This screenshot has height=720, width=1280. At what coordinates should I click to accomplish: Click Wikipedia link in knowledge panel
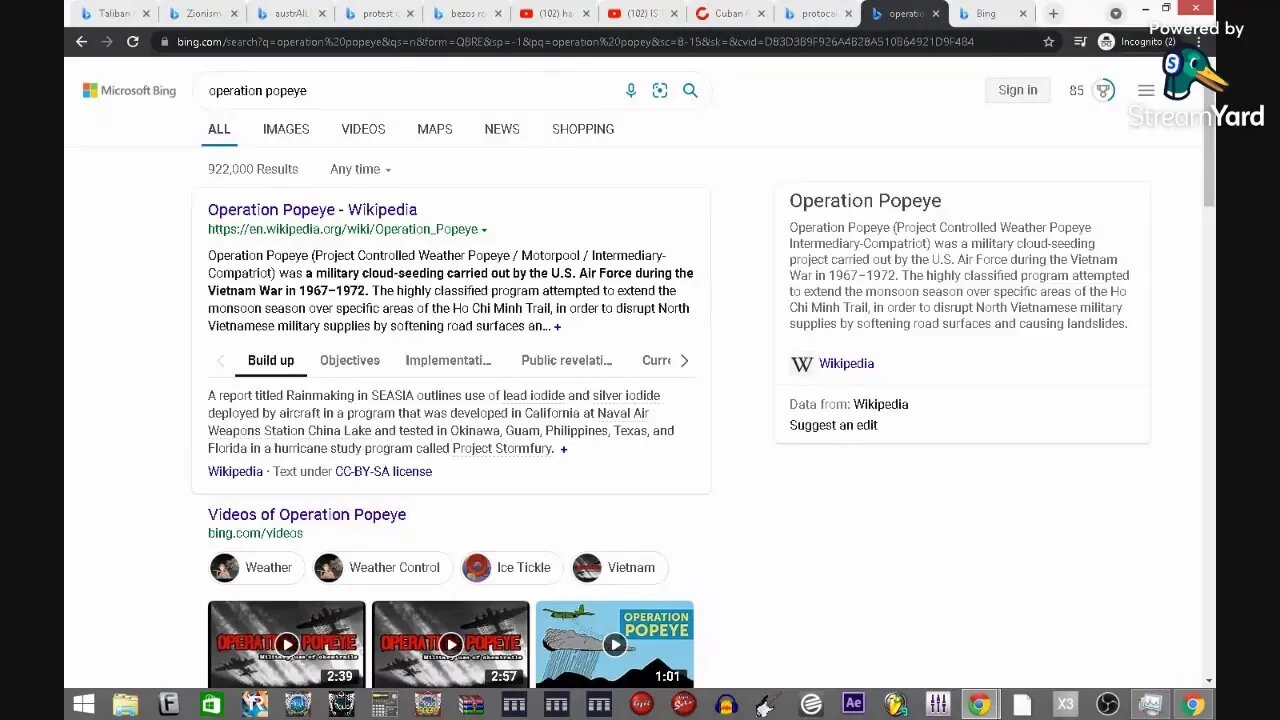[846, 364]
